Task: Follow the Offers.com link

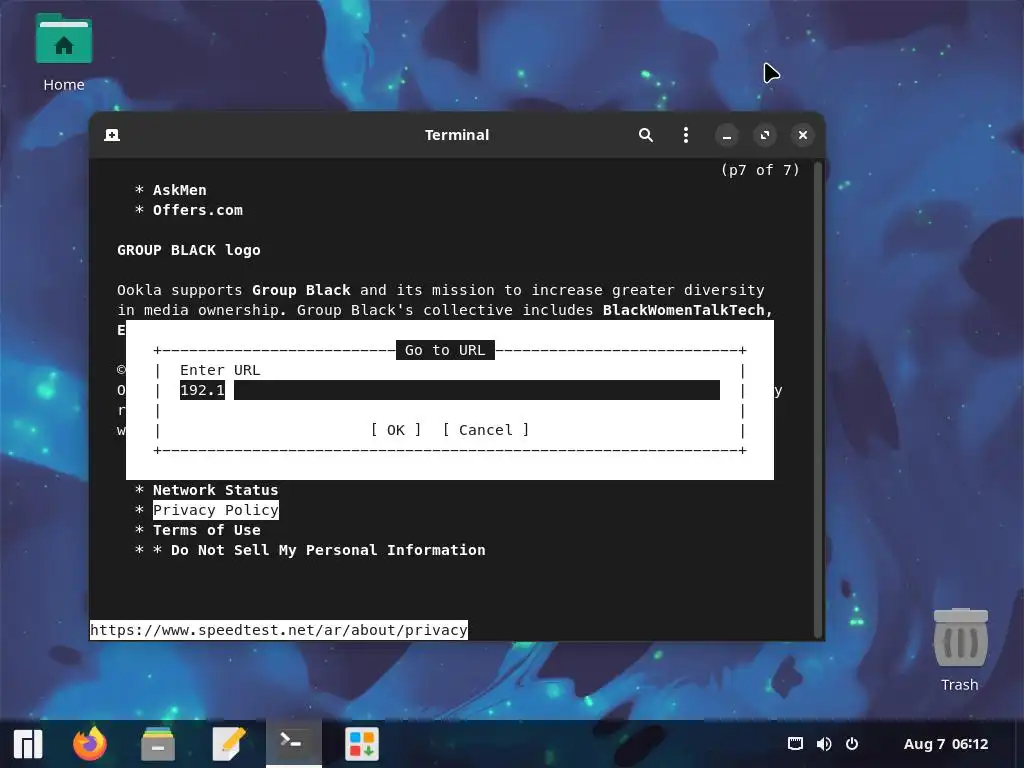Action: [x=198, y=210]
